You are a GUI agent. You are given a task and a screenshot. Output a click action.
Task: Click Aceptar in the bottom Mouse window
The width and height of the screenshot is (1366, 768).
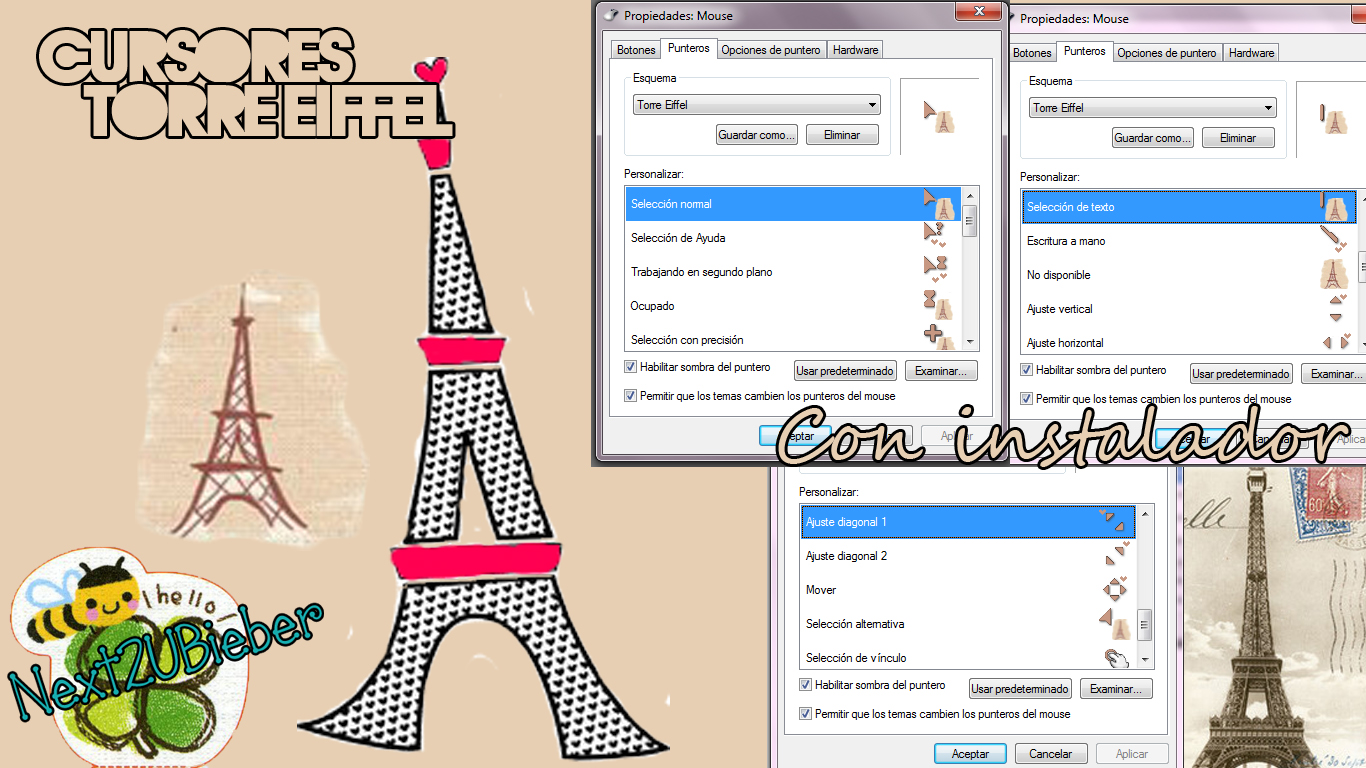point(970,754)
